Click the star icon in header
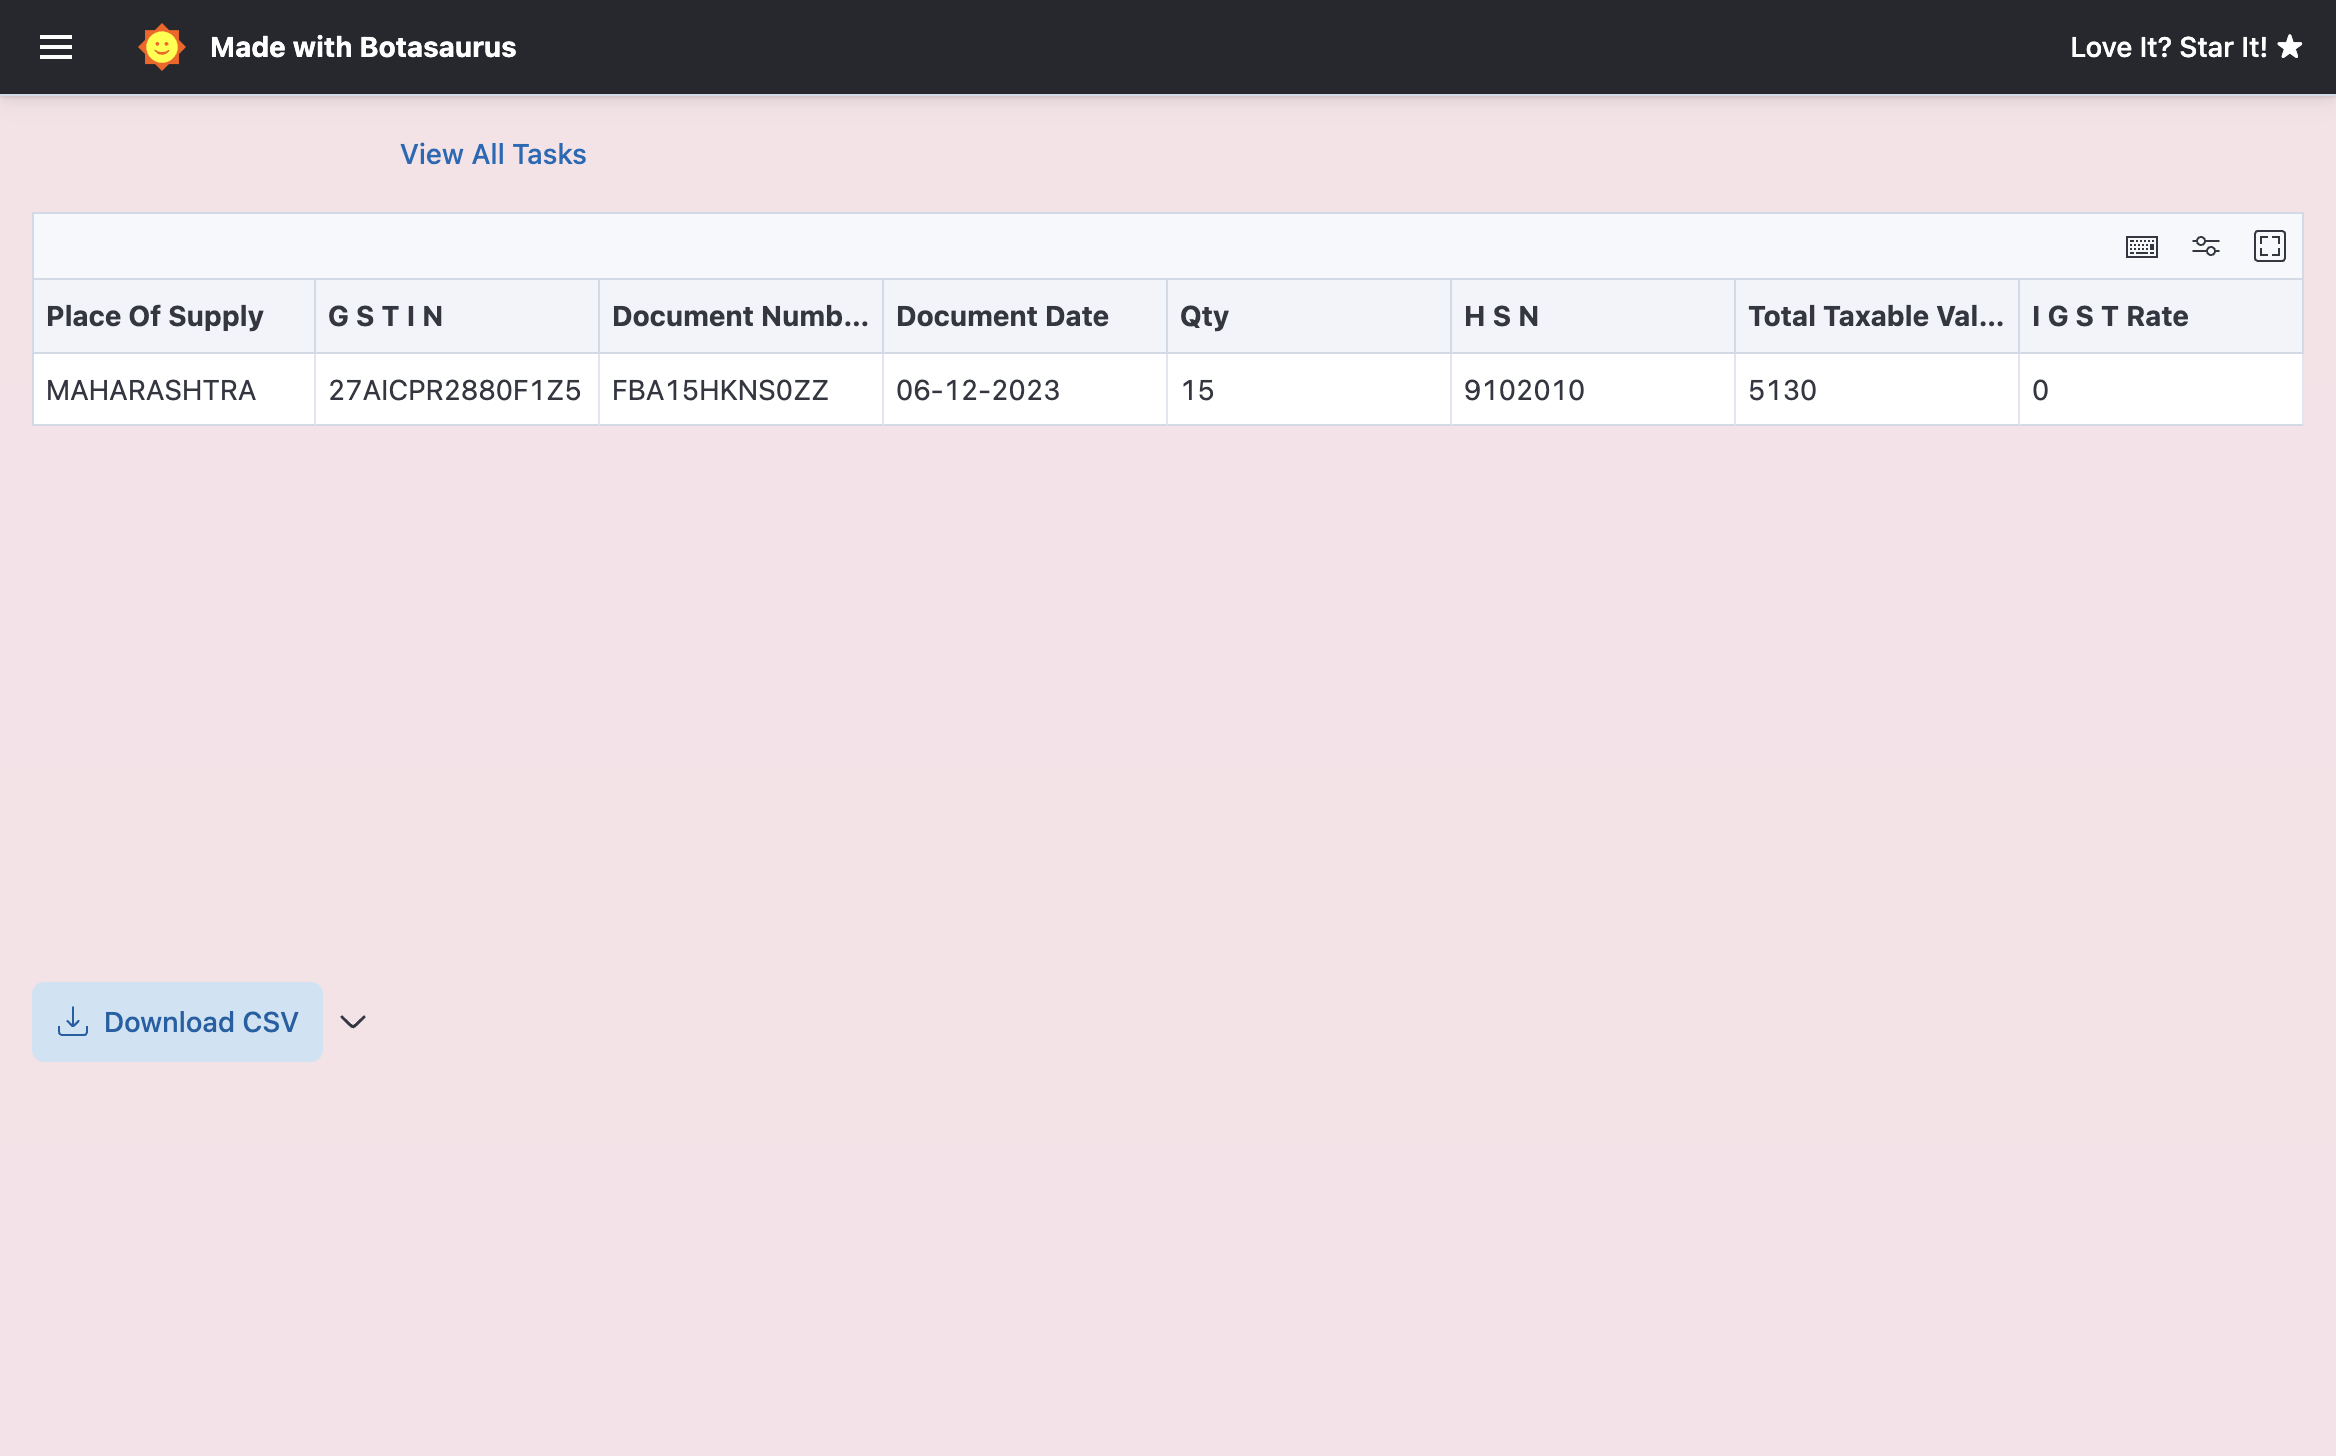Viewport: 2336px width, 1456px height. (2290, 47)
